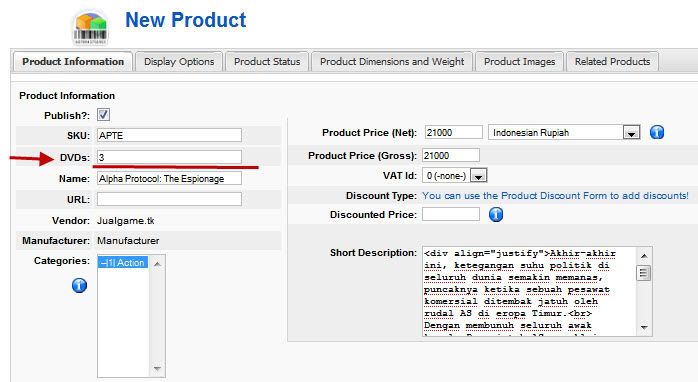Click the Short Description scrollbar thumb

point(644,272)
